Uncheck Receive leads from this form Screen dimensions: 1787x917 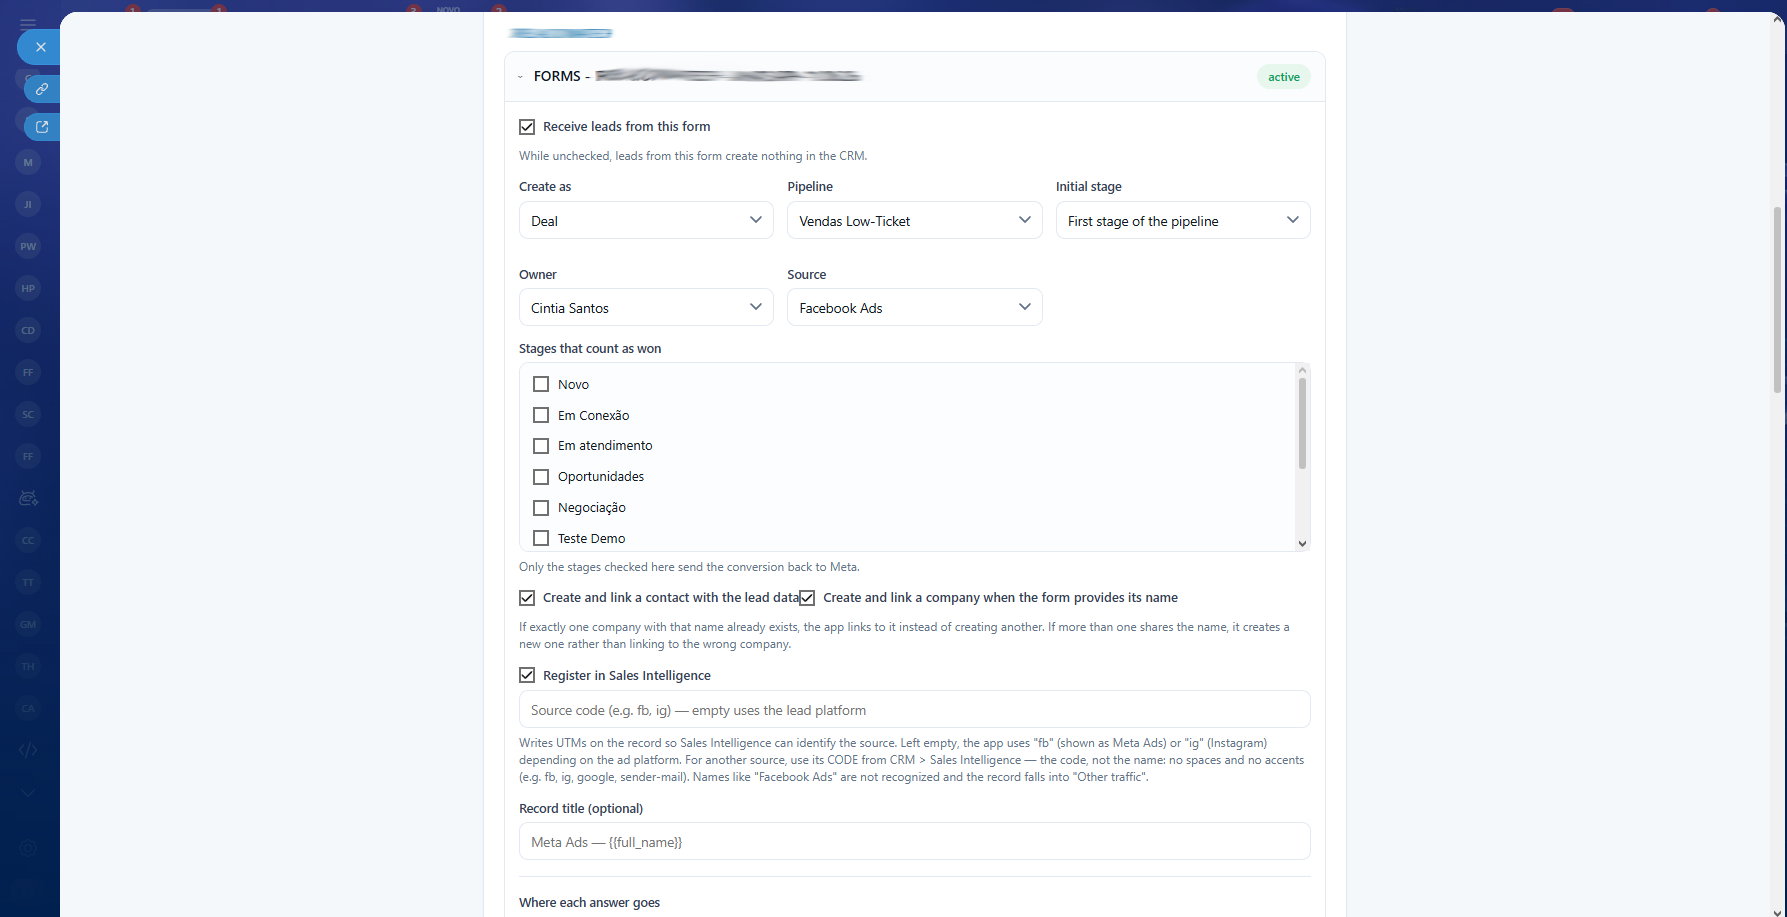point(527,127)
